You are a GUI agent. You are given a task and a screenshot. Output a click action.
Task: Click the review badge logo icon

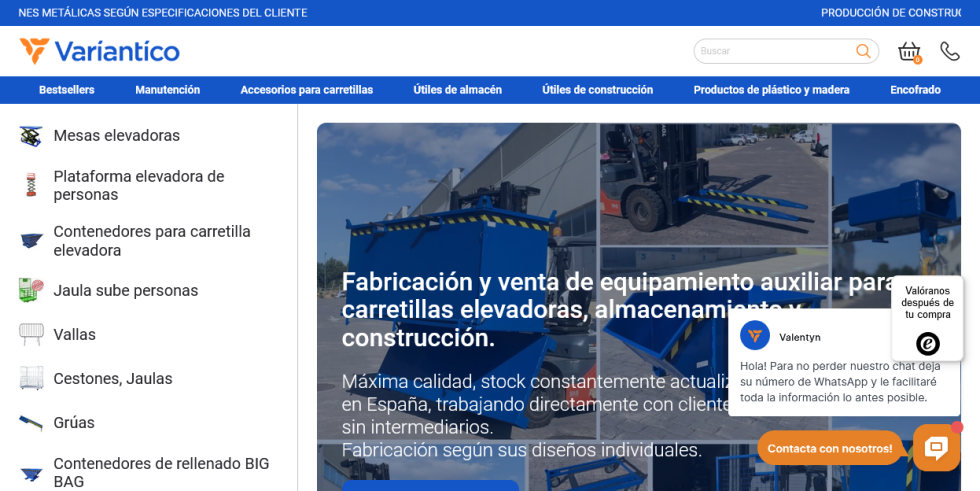[x=928, y=344]
